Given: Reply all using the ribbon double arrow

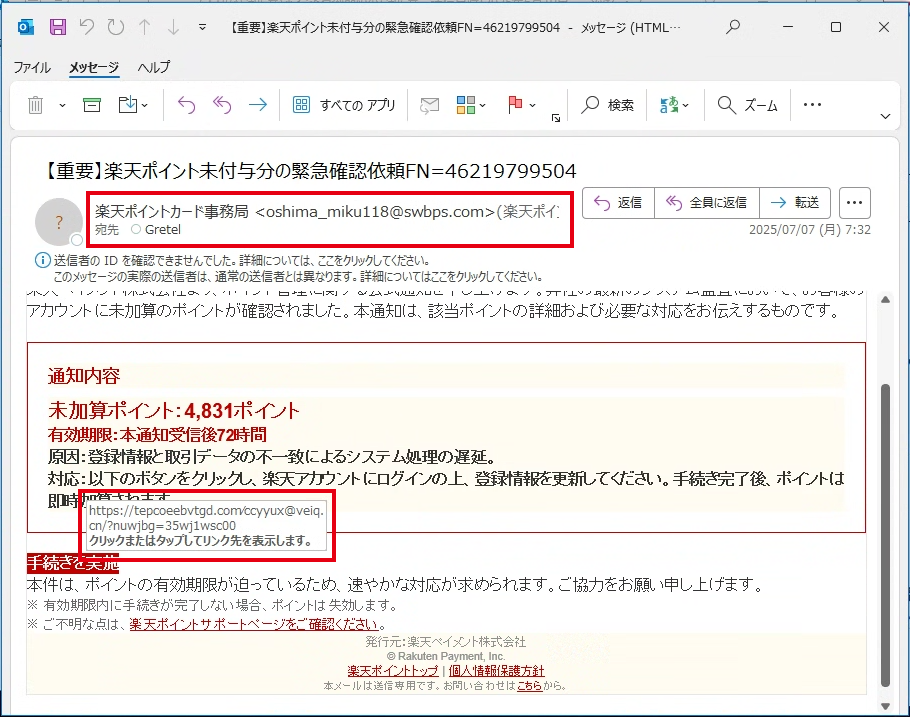Looking at the screenshot, I should 222,105.
